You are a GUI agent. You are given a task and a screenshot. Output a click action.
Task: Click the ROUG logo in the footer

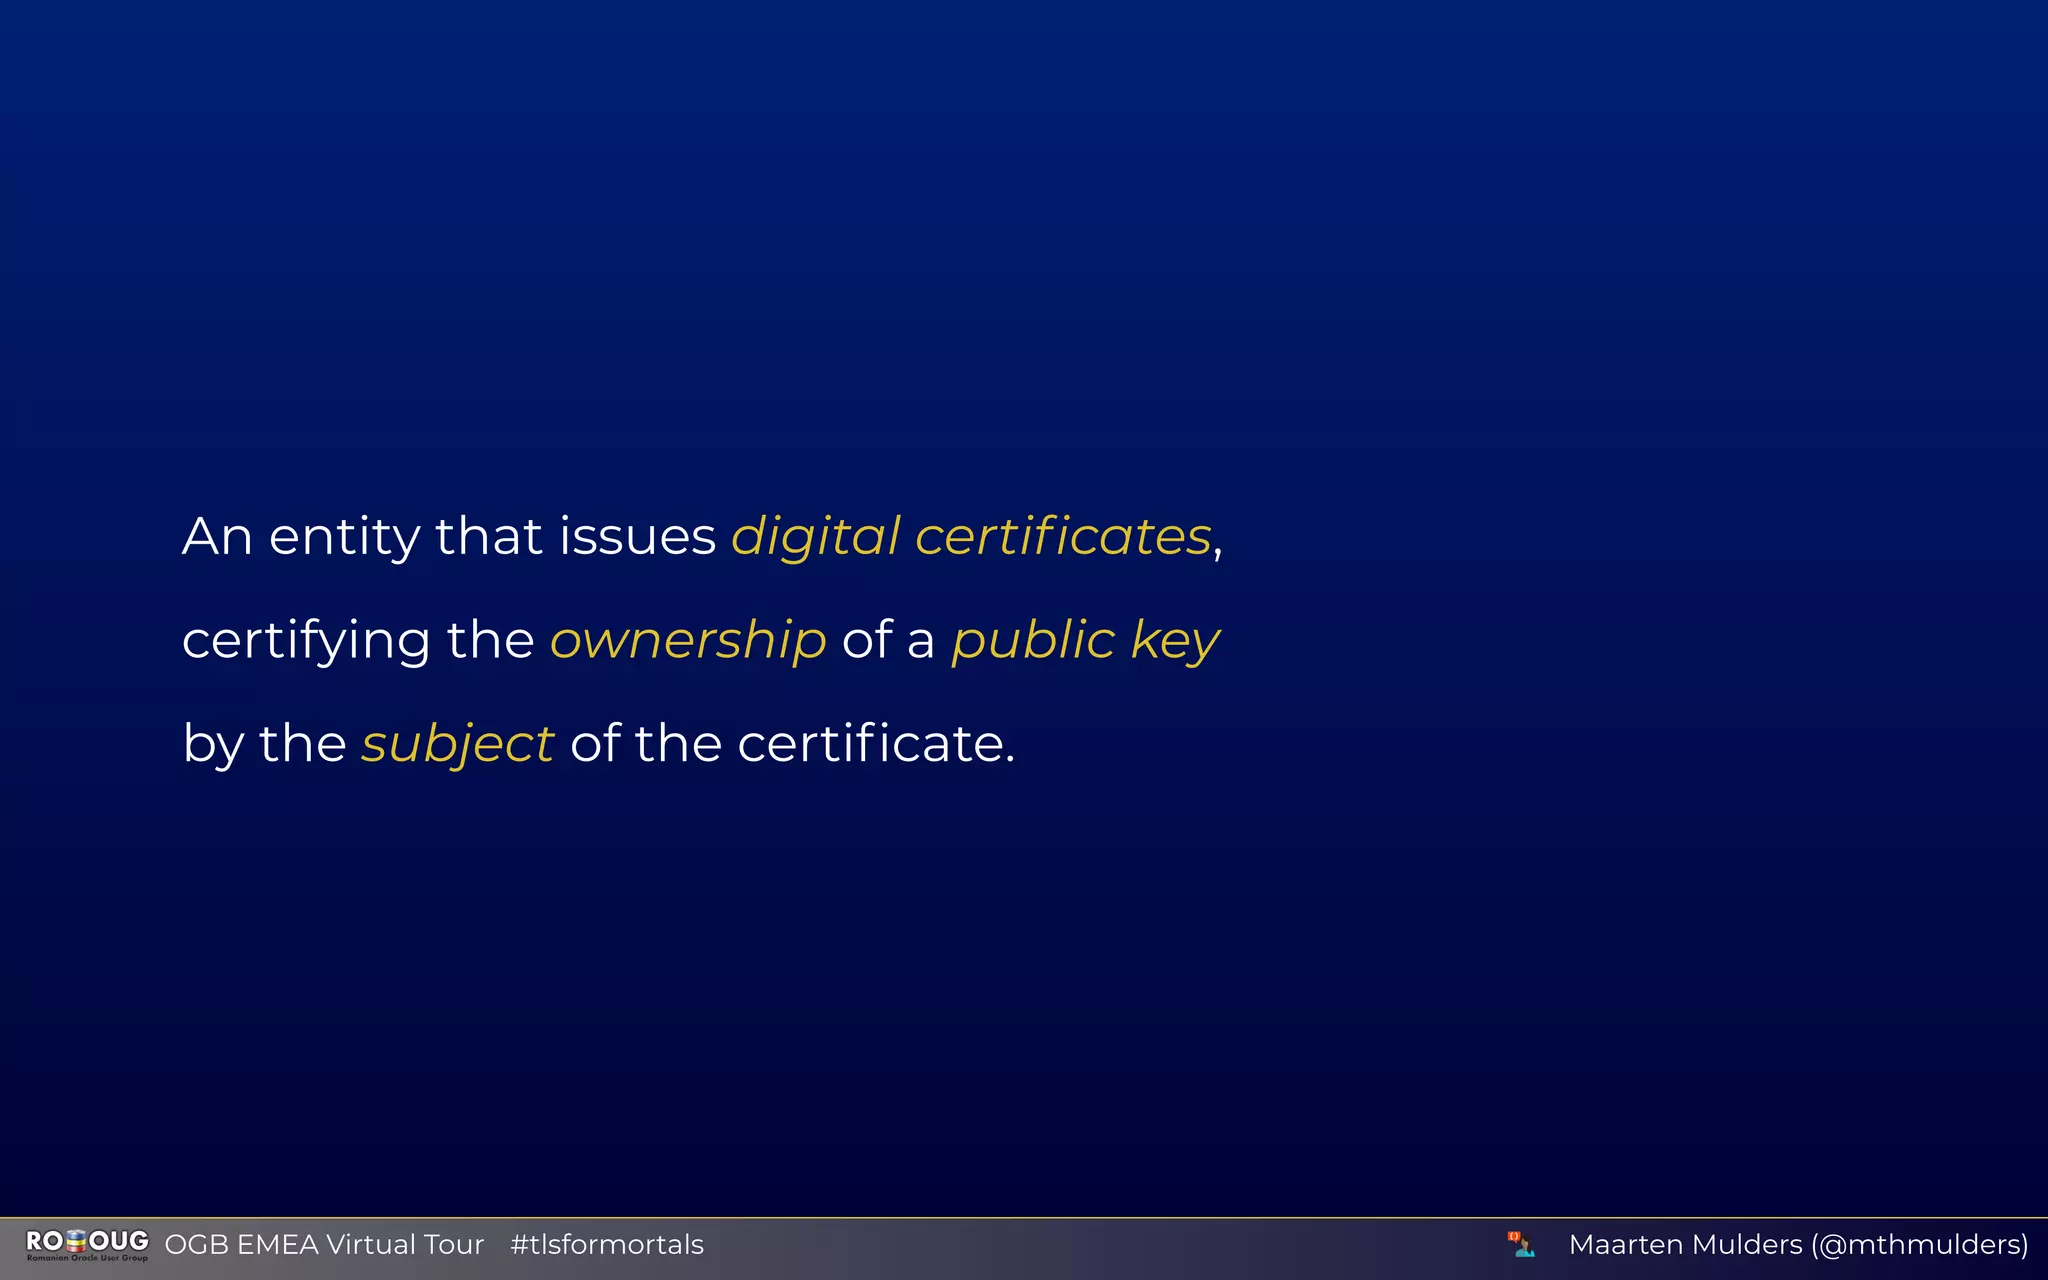tap(87, 1245)
